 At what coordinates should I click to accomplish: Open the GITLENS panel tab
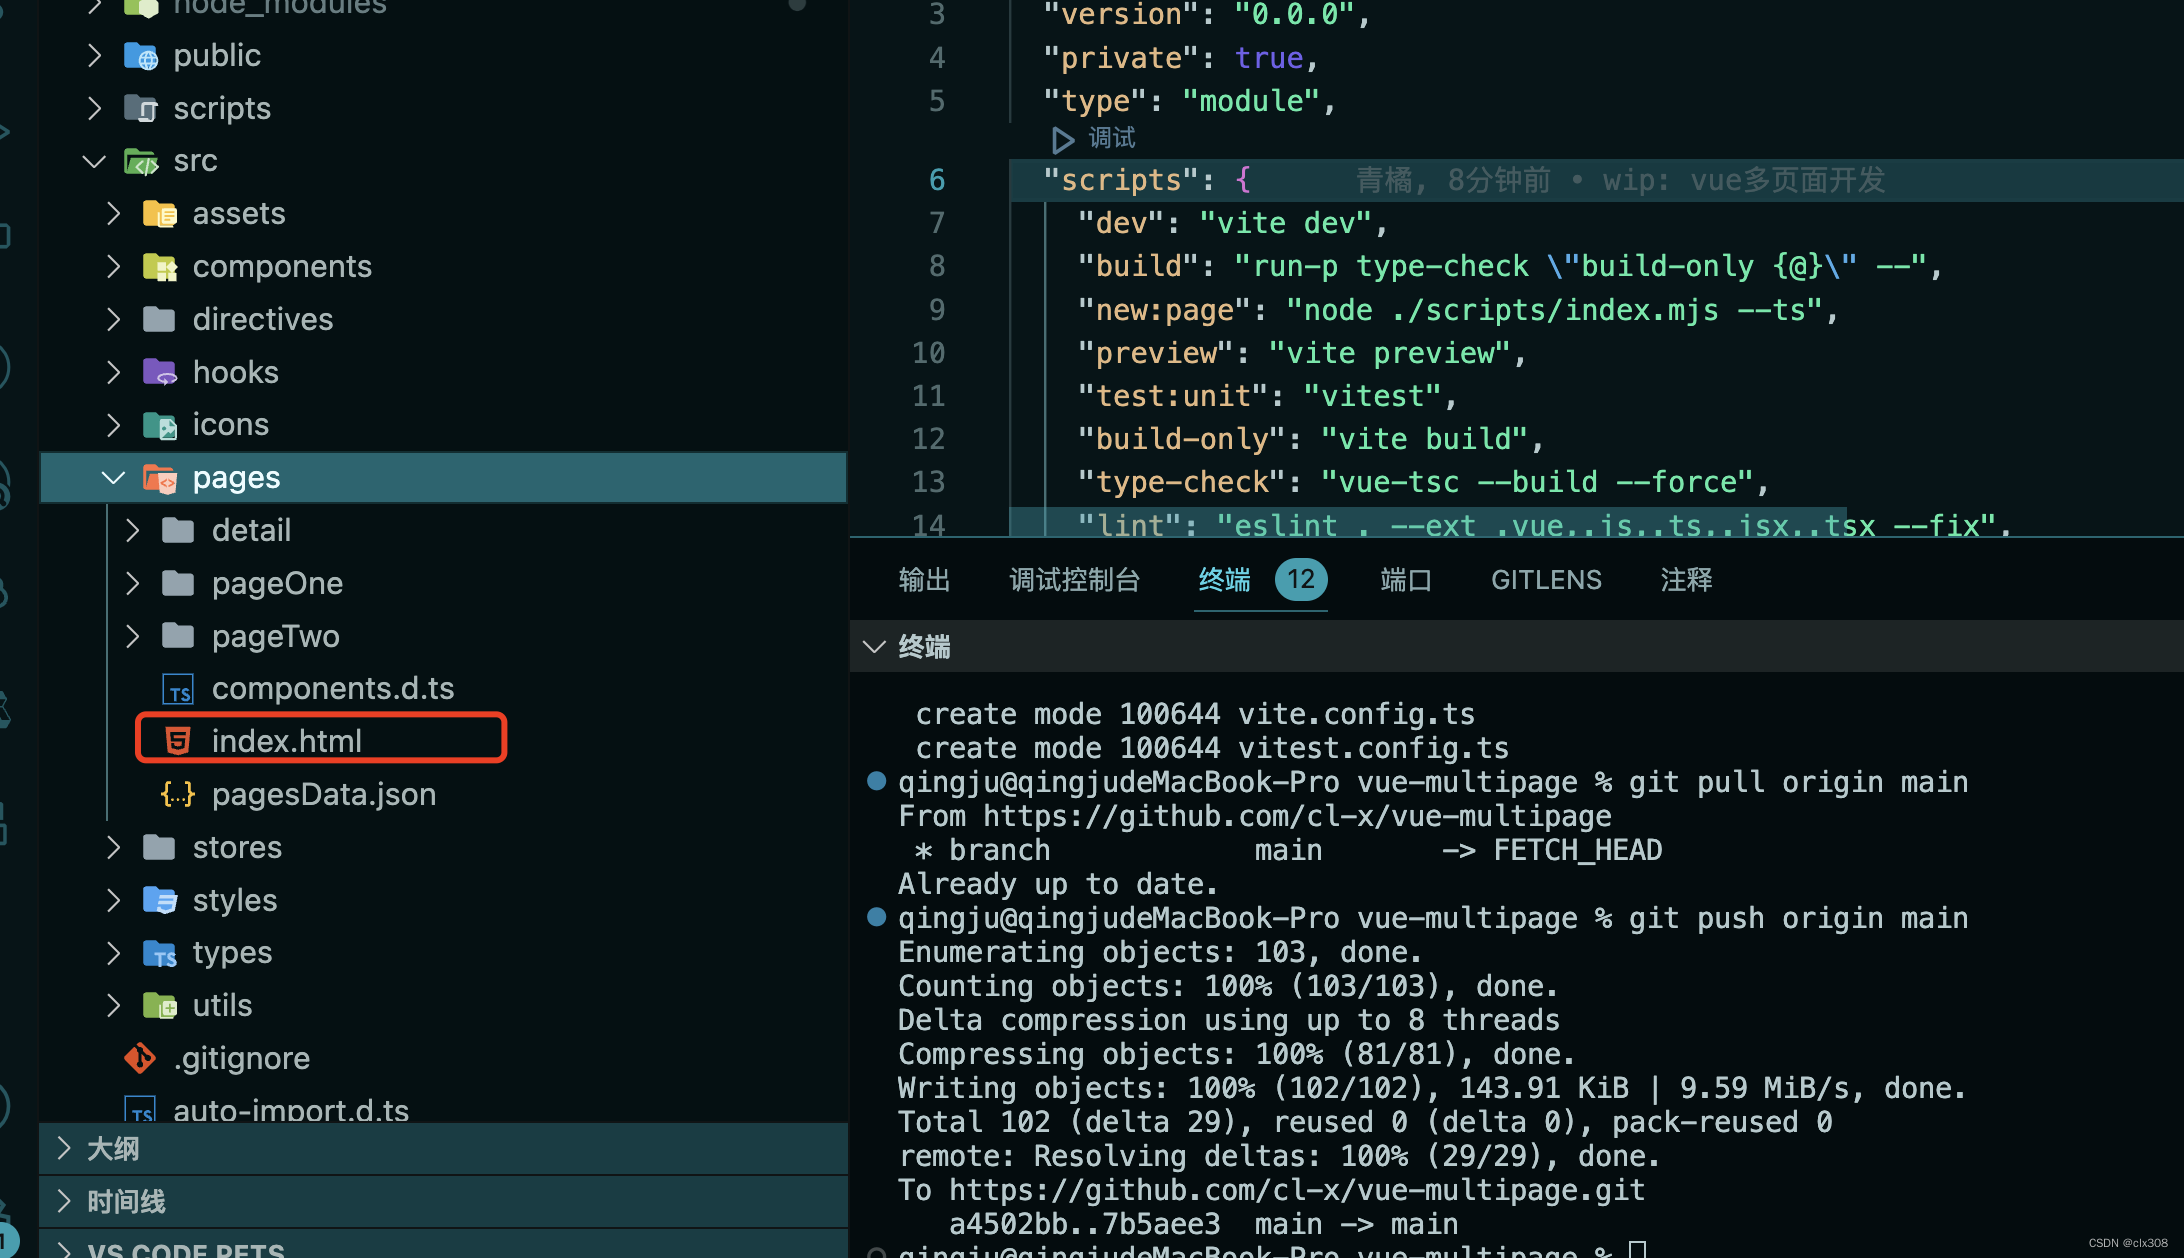pos(1546,580)
